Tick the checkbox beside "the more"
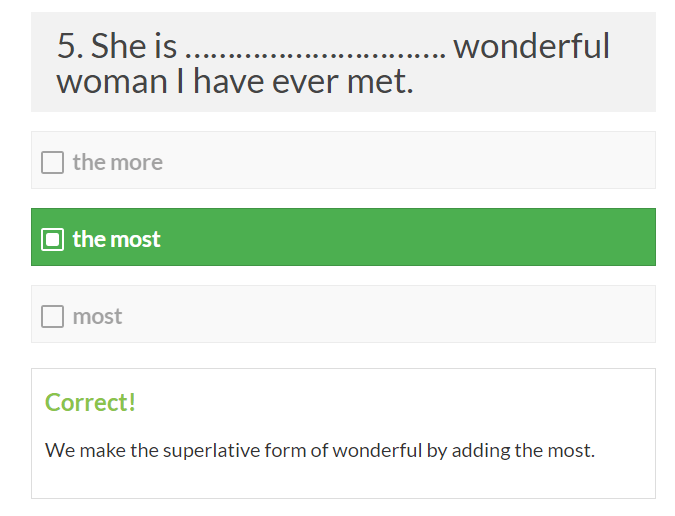 click(x=52, y=162)
